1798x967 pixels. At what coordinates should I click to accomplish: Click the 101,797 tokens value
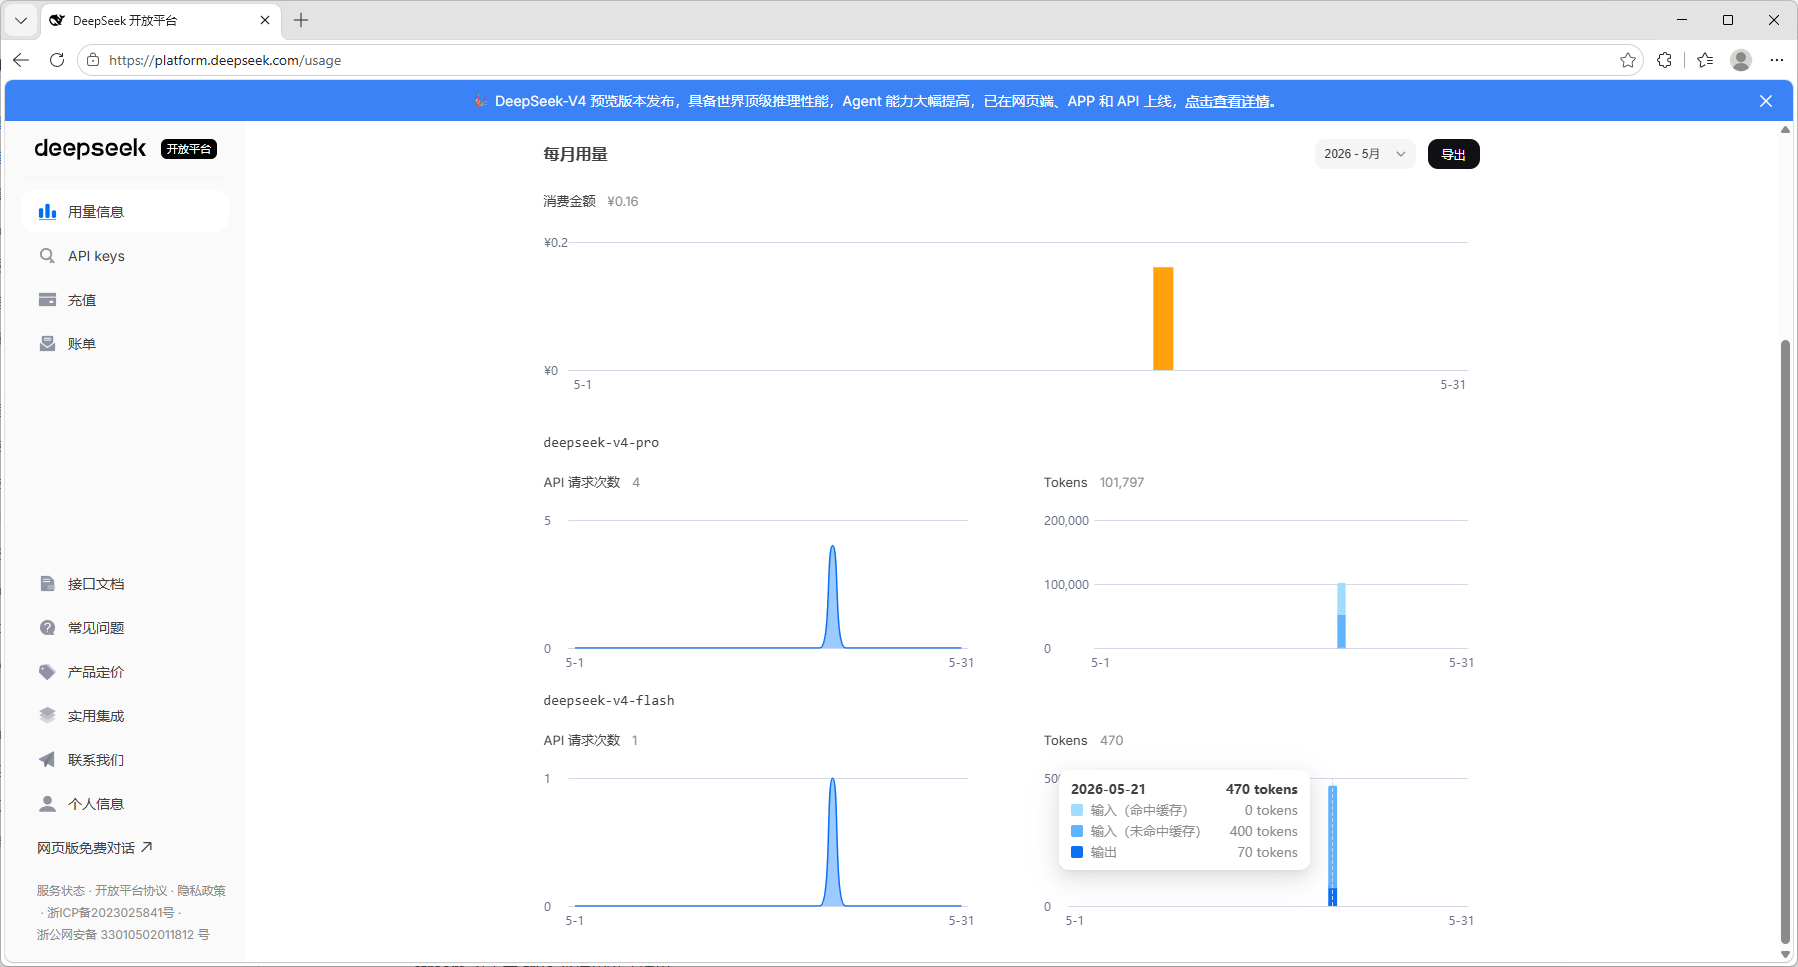click(x=1122, y=482)
